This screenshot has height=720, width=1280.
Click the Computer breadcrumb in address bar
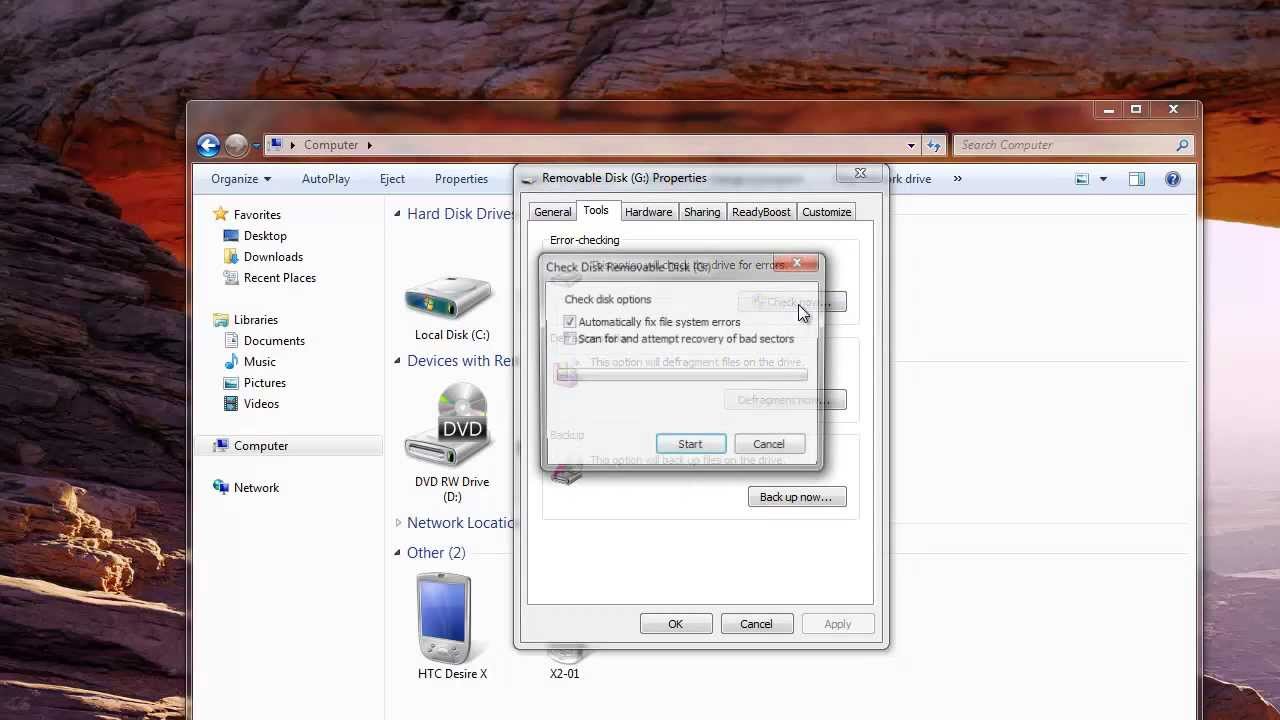tap(331, 145)
